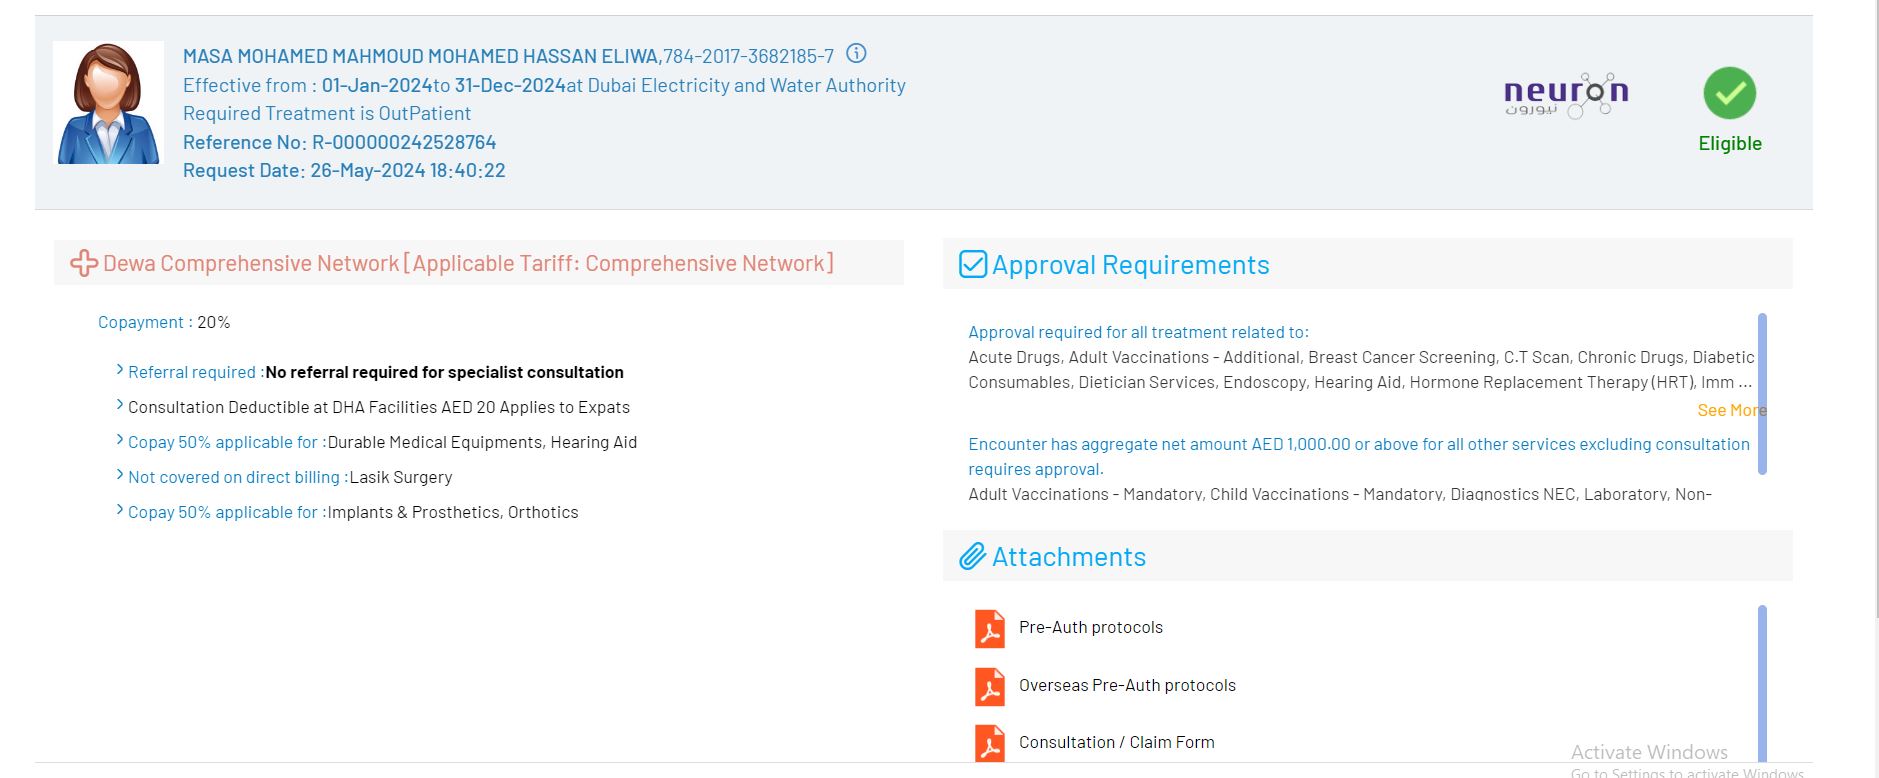
Task: Click the Dewa network medical cross icon
Action: tap(84, 264)
